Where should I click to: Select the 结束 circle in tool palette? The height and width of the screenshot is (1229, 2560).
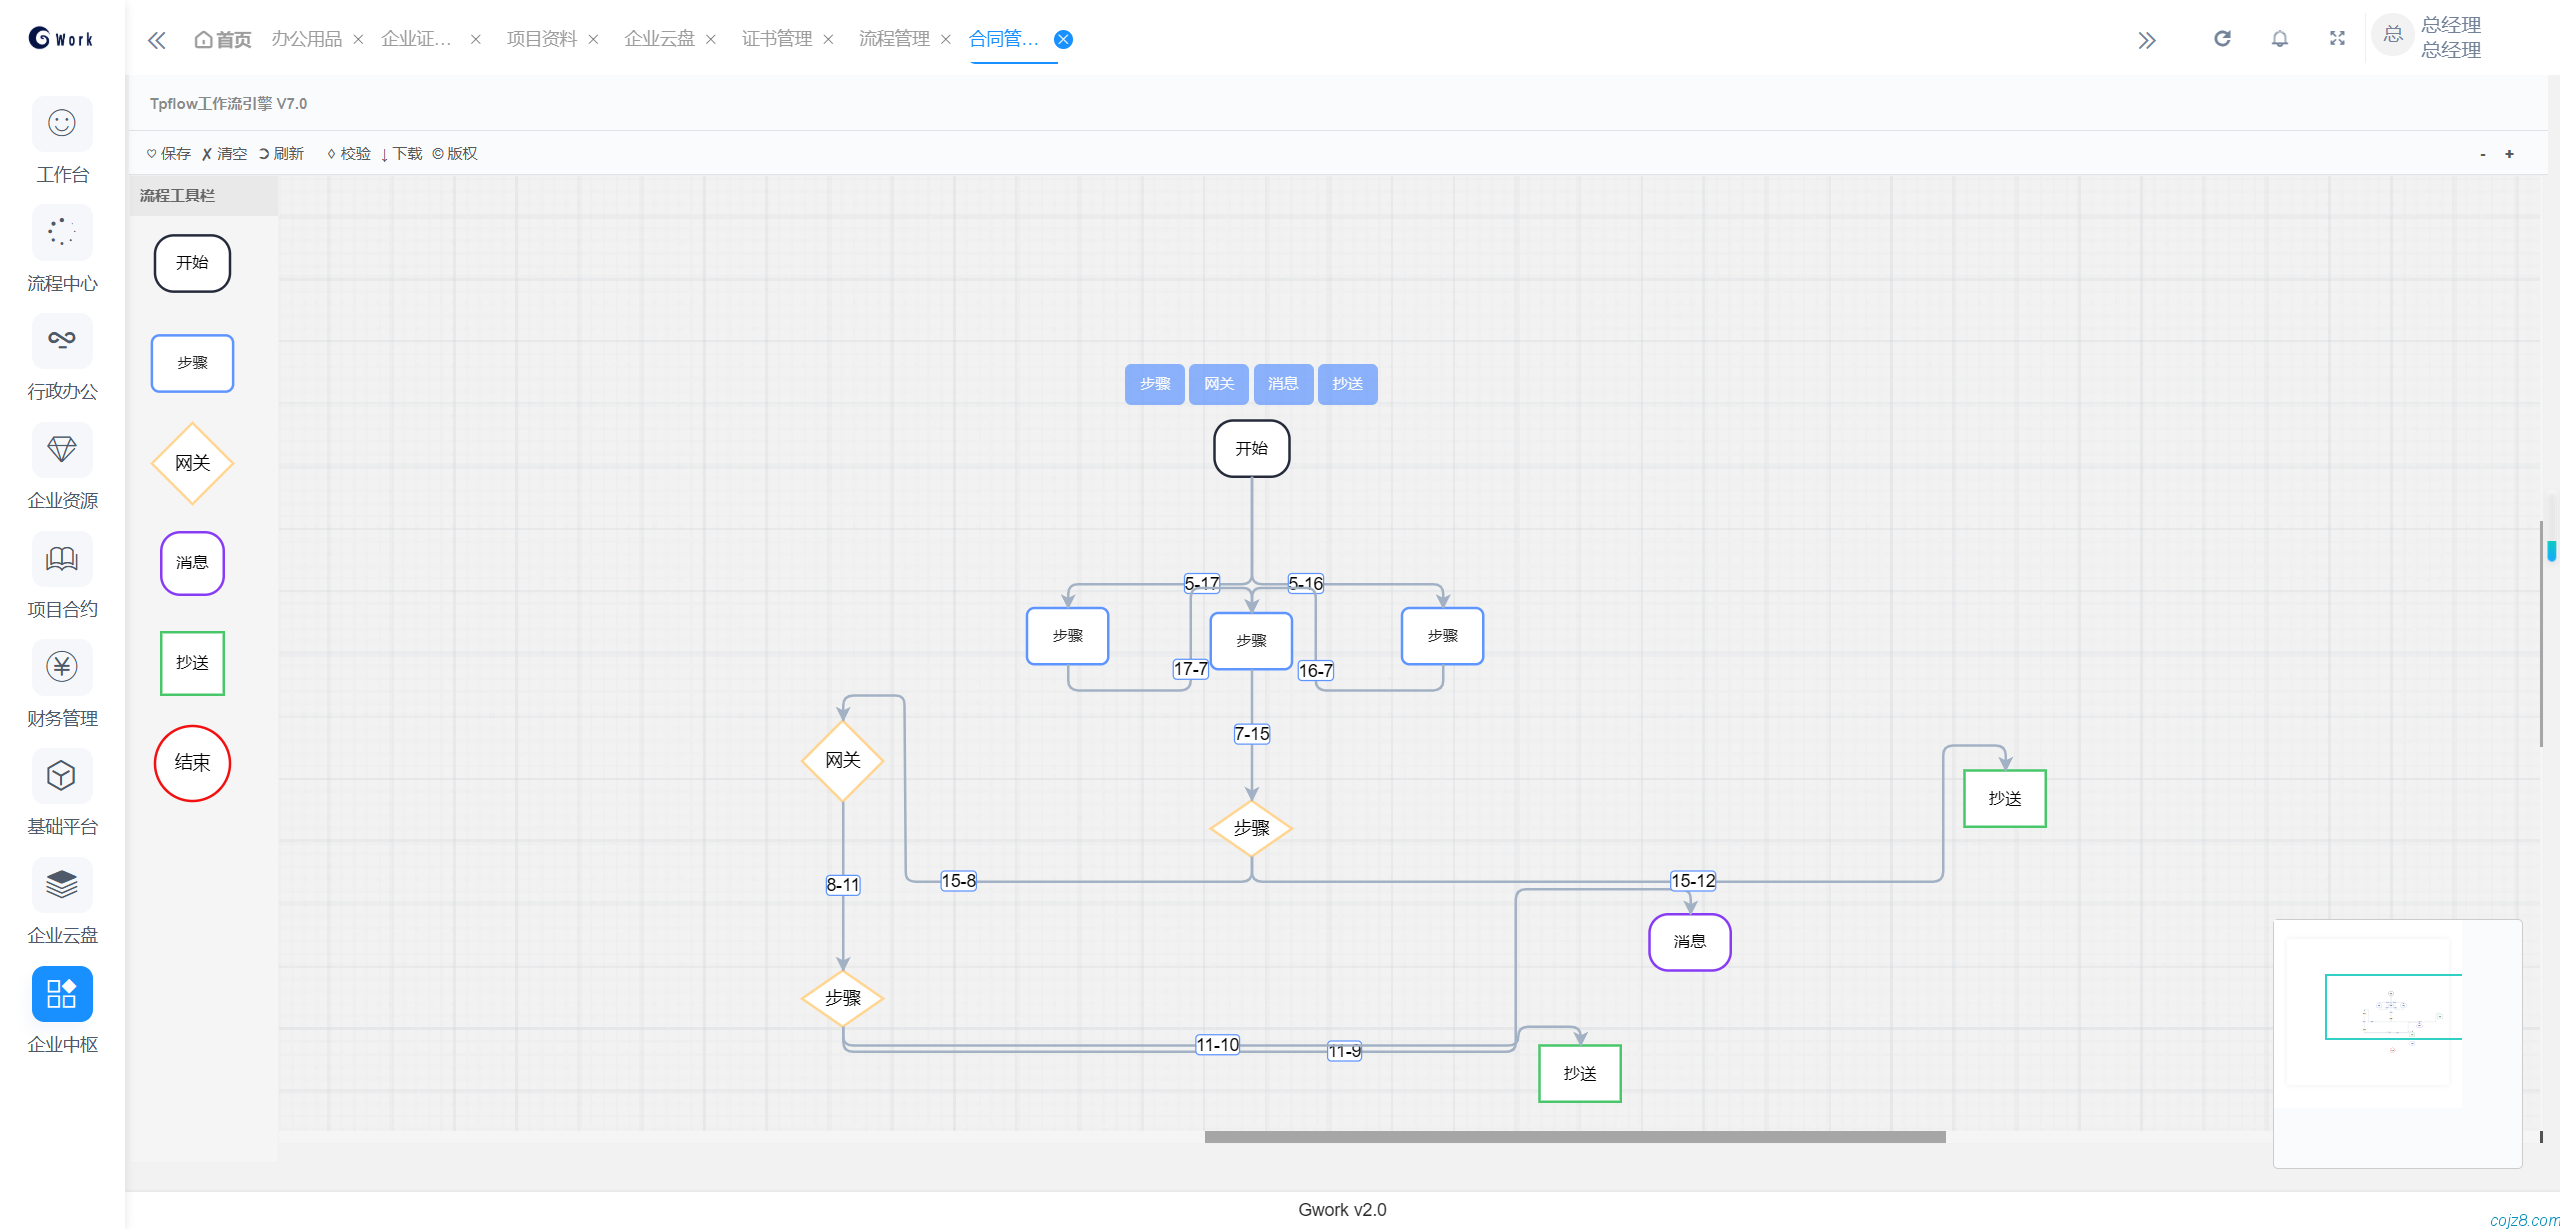(192, 763)
